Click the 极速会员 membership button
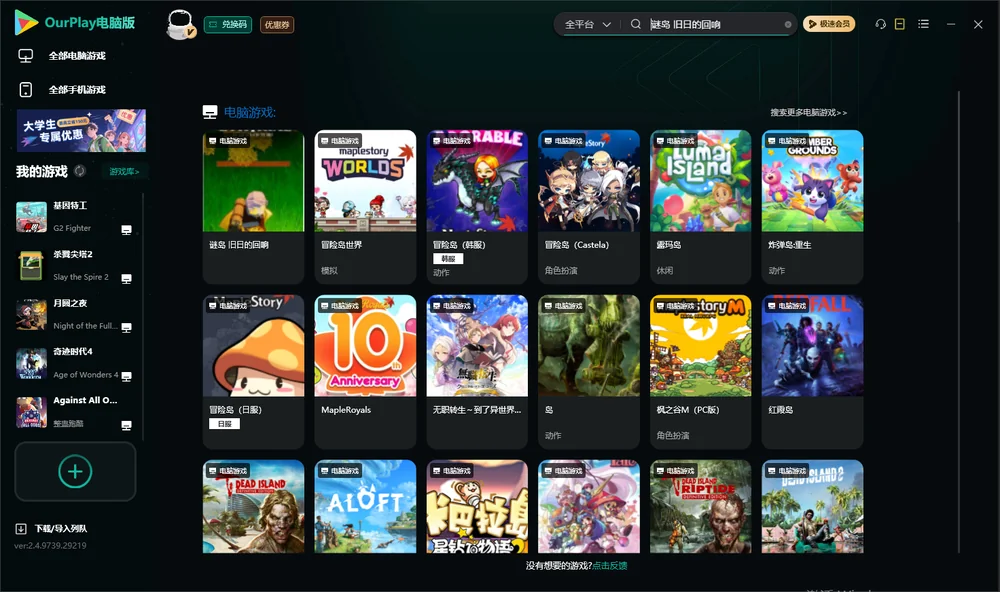The width and height of the screenshot is (1000, 592). pos(829,24)
